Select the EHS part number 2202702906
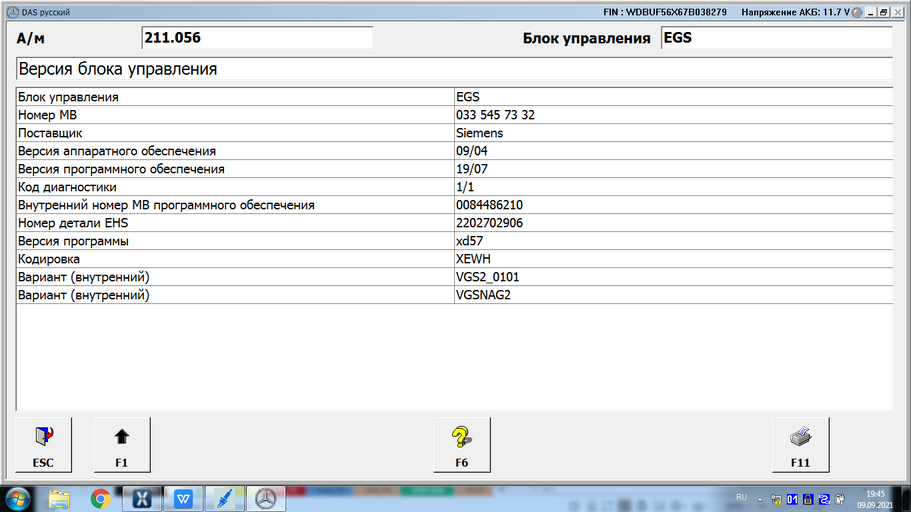 tap(489, 223)
